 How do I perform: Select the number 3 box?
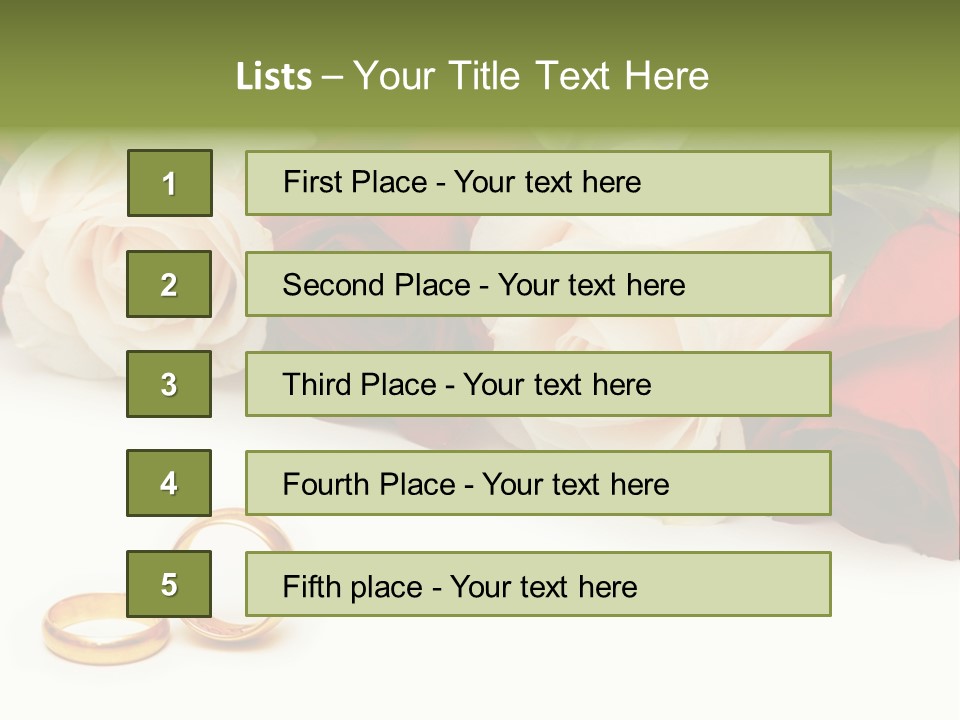169,384
